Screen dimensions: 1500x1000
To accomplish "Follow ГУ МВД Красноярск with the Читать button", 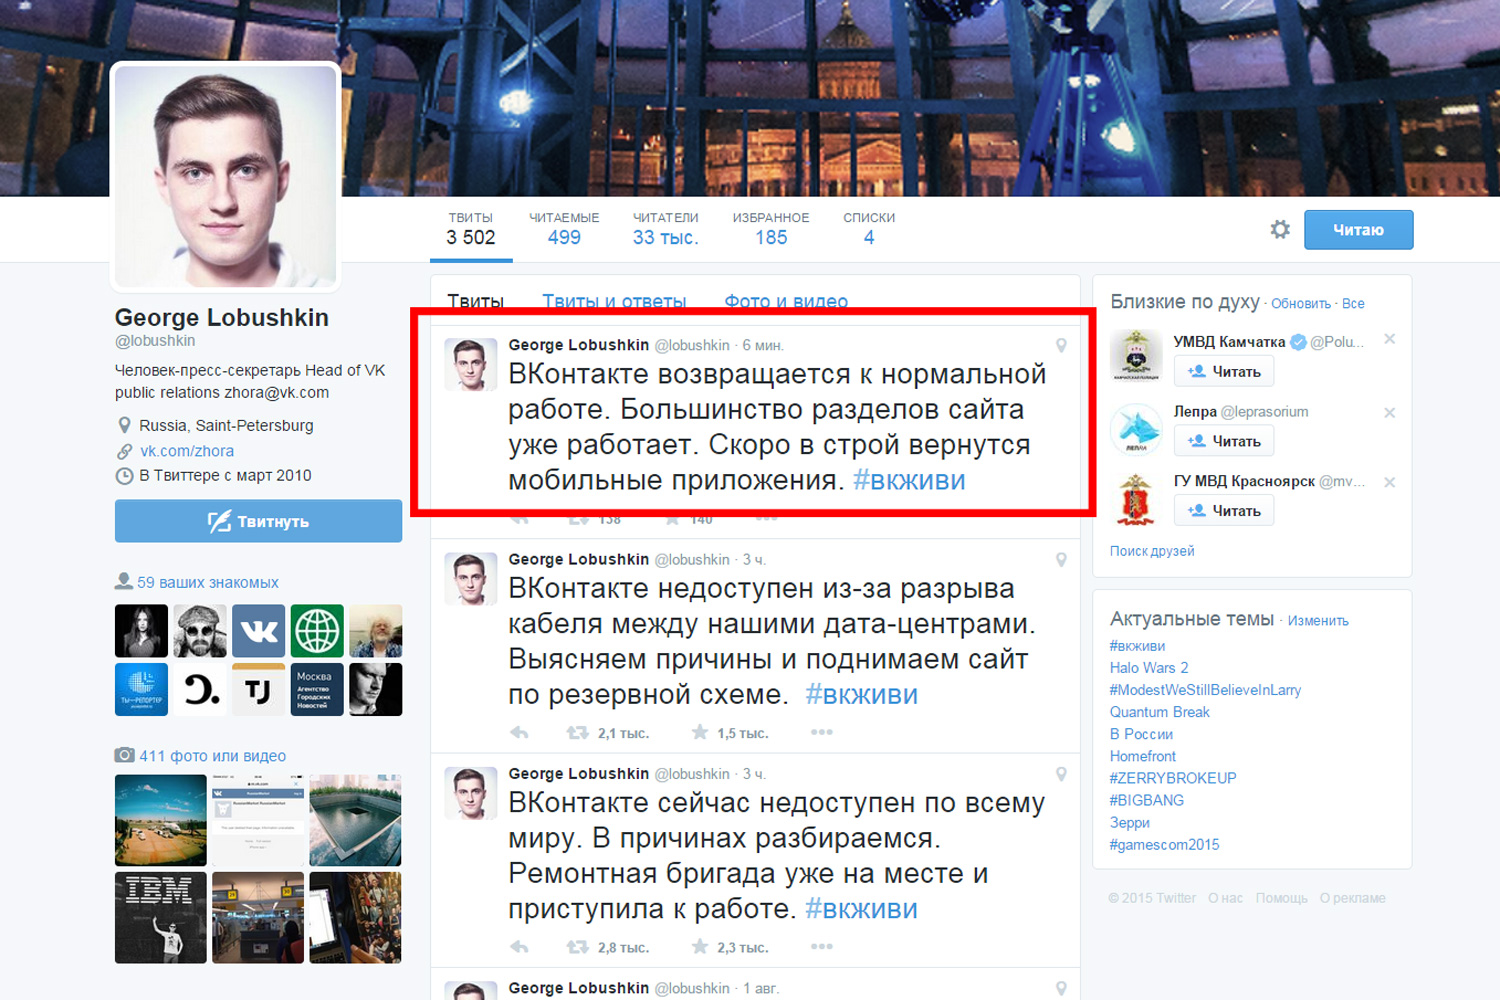I will 1224,510.
